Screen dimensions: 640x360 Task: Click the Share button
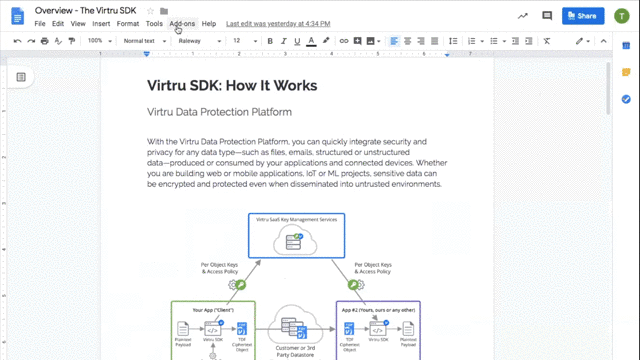tap(583, 16)
